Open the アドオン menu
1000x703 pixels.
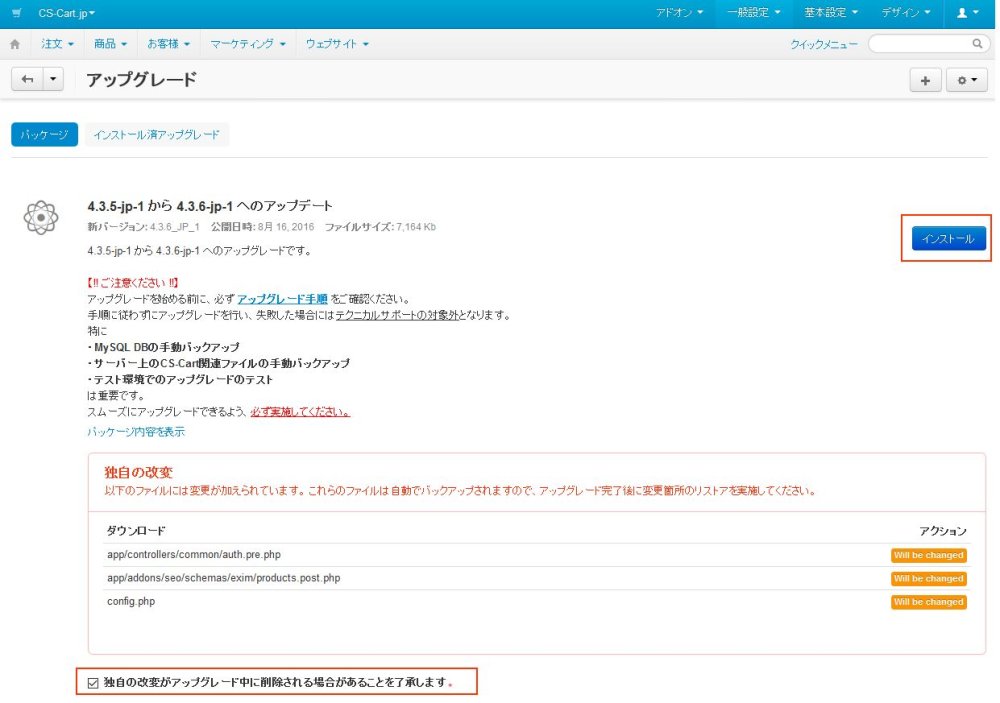(x=679, y=13)
